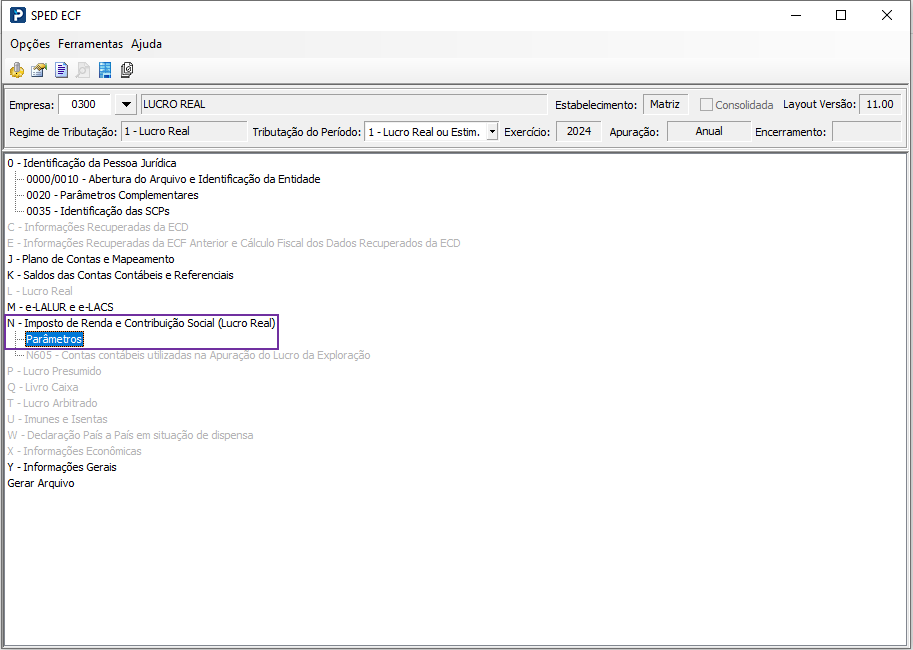Screen dimensions: 913x650
Task: Select J - Plano de Contas e Mapeamento
Action: click(91, 259)
